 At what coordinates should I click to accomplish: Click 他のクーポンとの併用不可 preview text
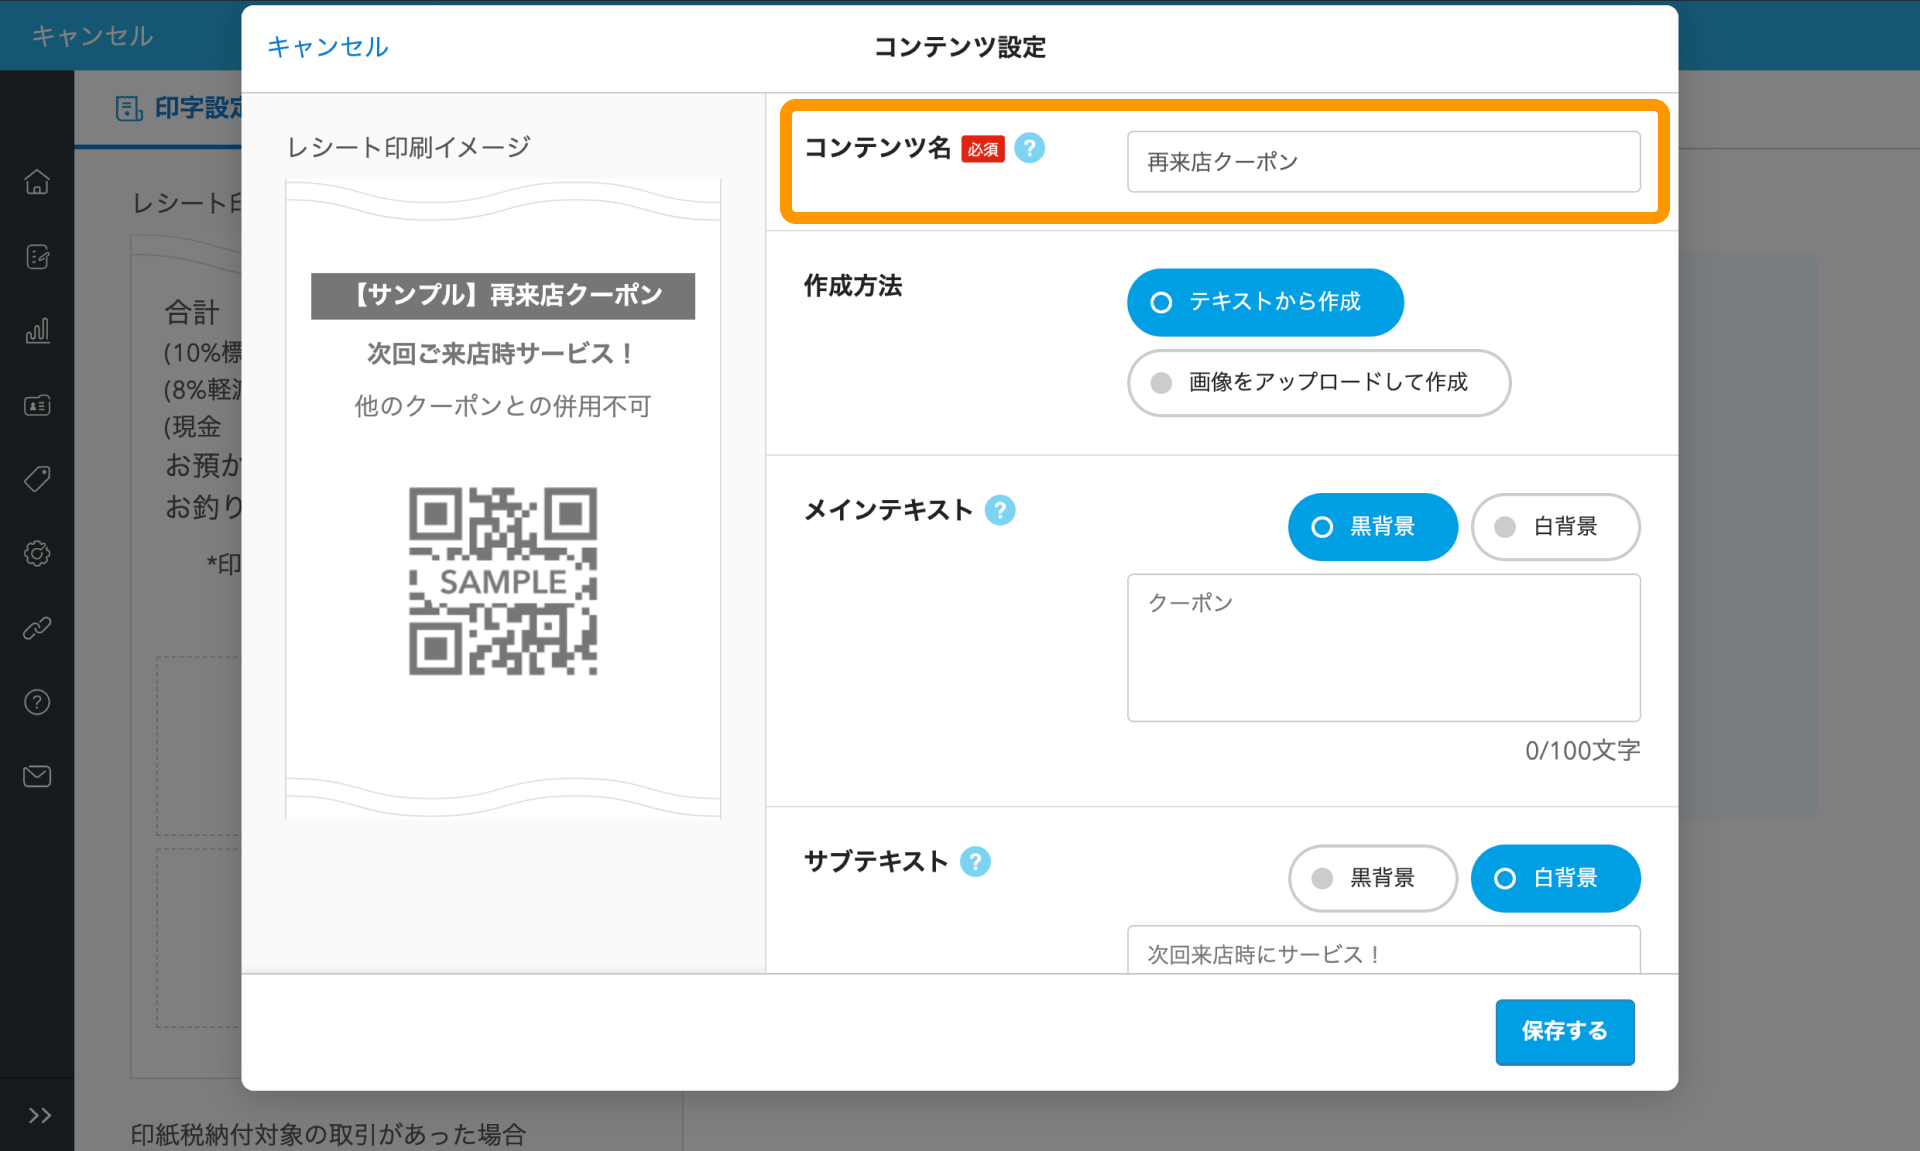click(502, 406)
